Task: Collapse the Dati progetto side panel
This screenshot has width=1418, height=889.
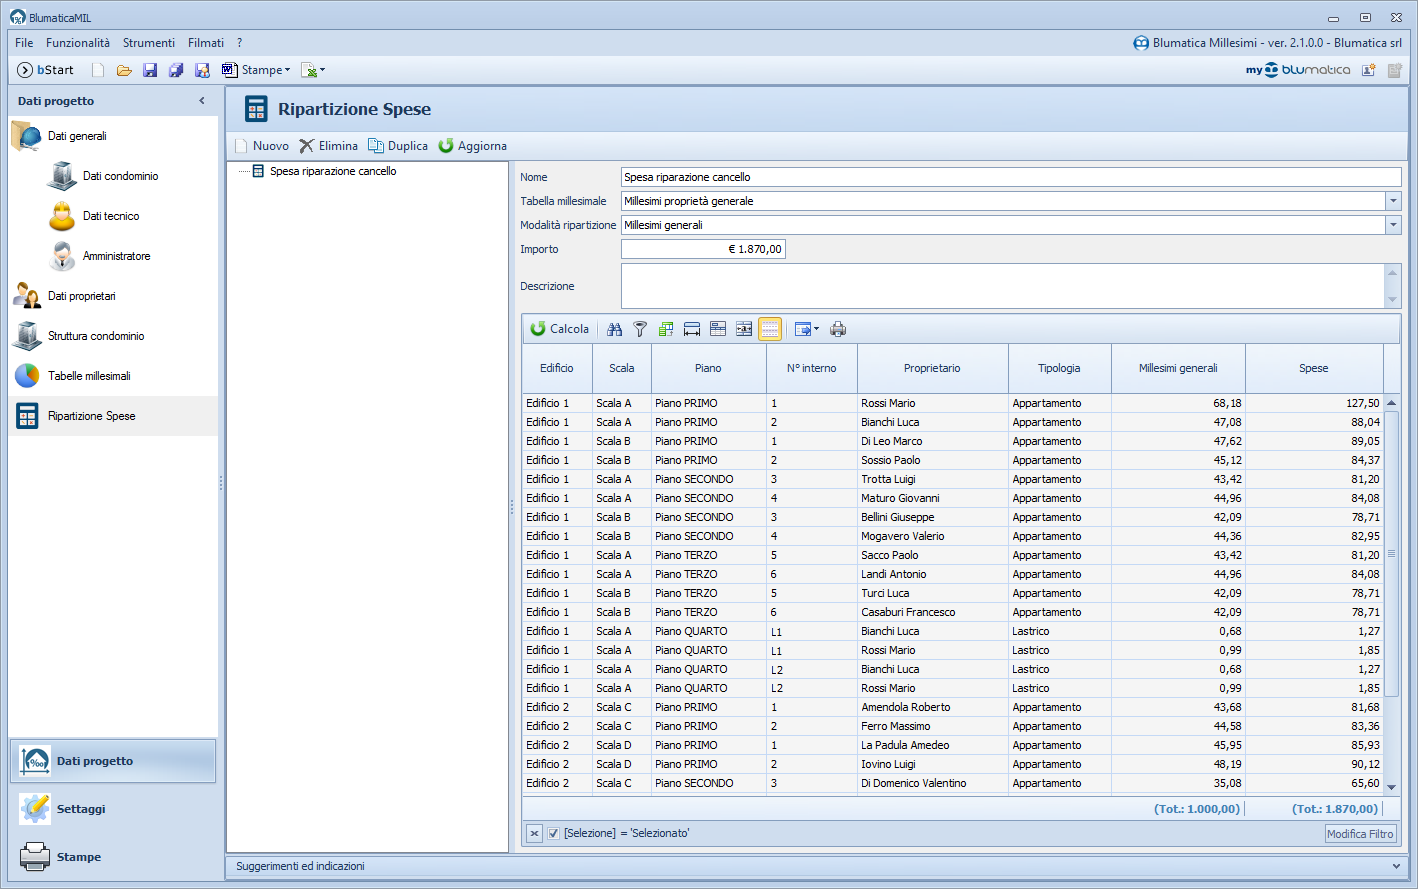Action: click(202, 101)
